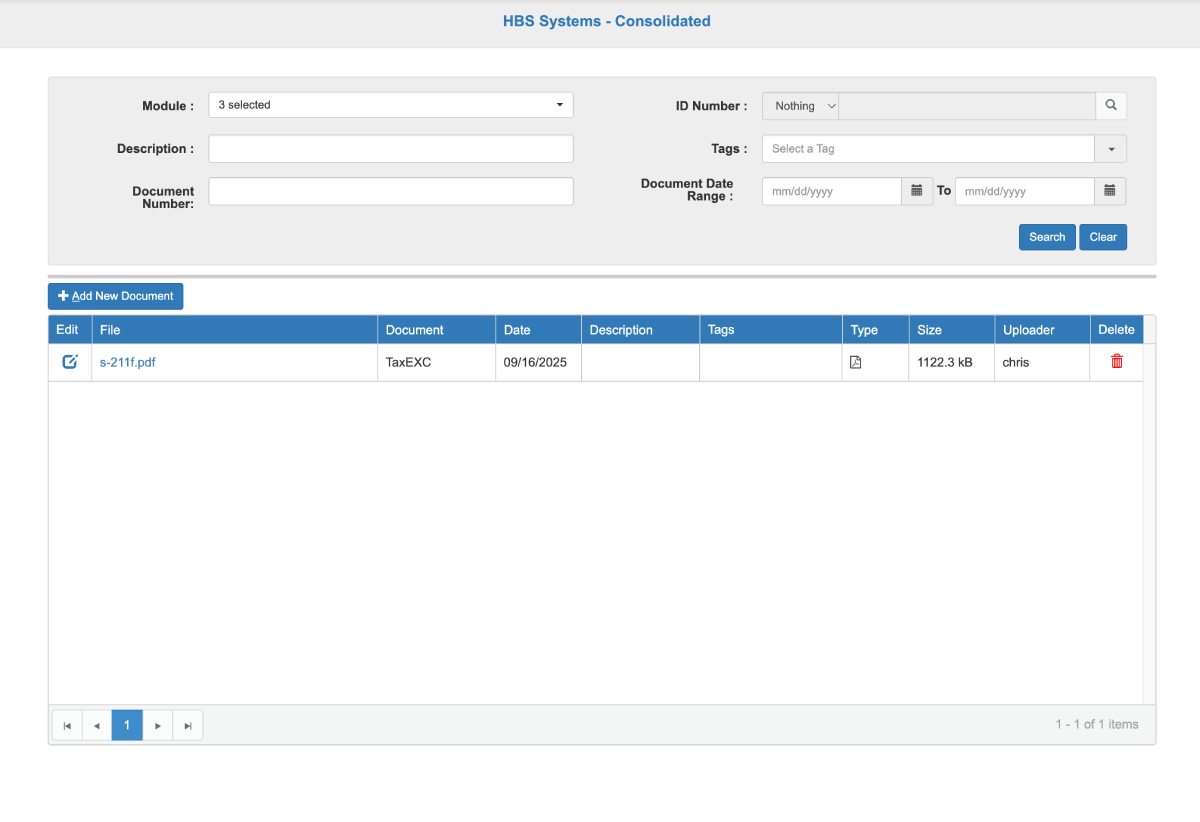
Task: Open the ID Number type dropdown set to Nothing
Action: (x=800, y=106)
